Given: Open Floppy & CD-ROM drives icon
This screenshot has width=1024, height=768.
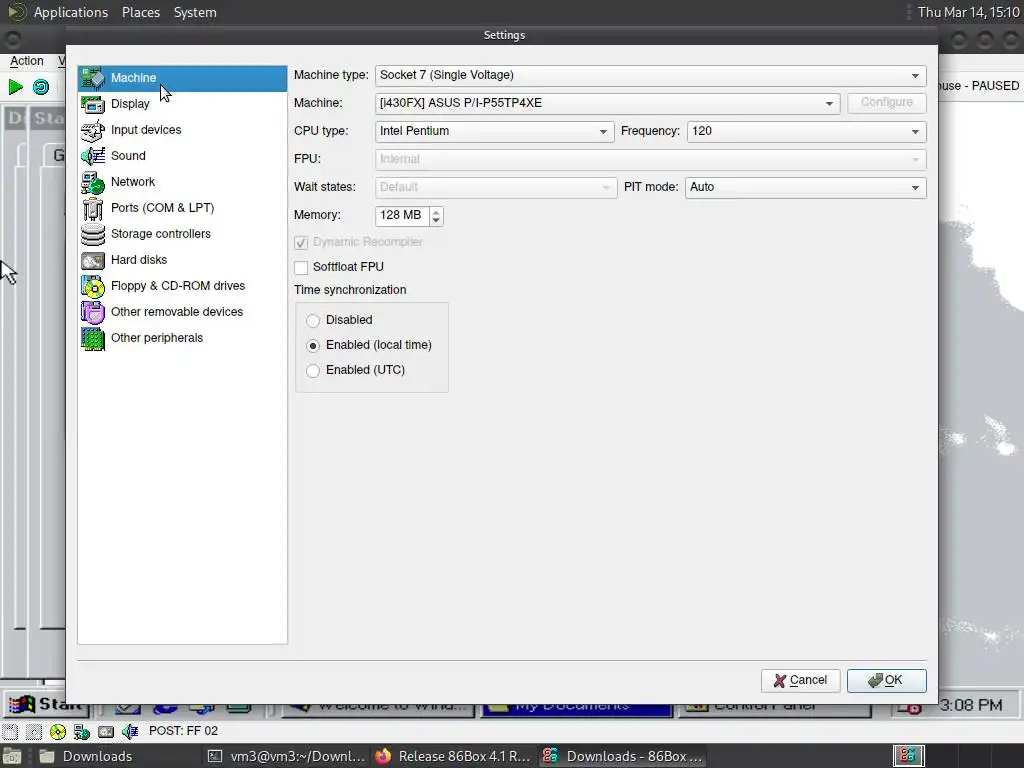Looking at the screenshot, I should 93,286.
